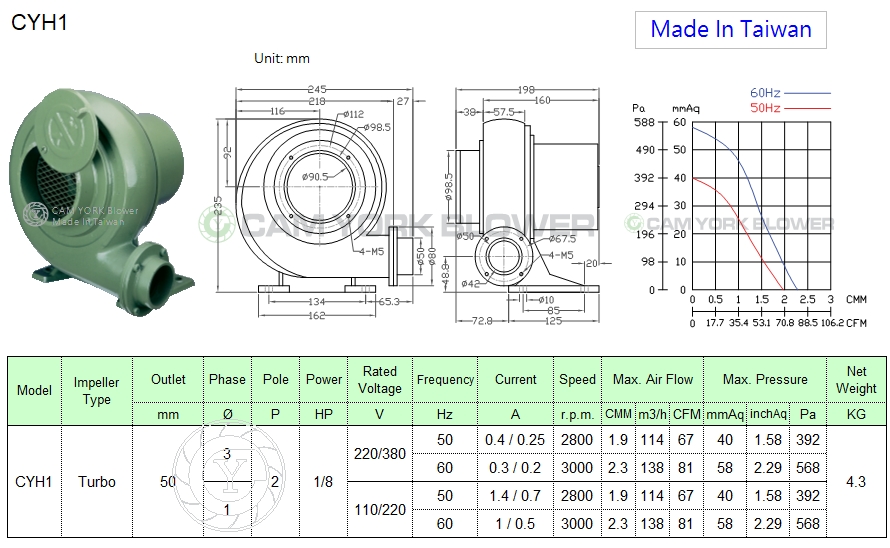Open the side view dimension drawing
The image size is (890, 548).
528,205
